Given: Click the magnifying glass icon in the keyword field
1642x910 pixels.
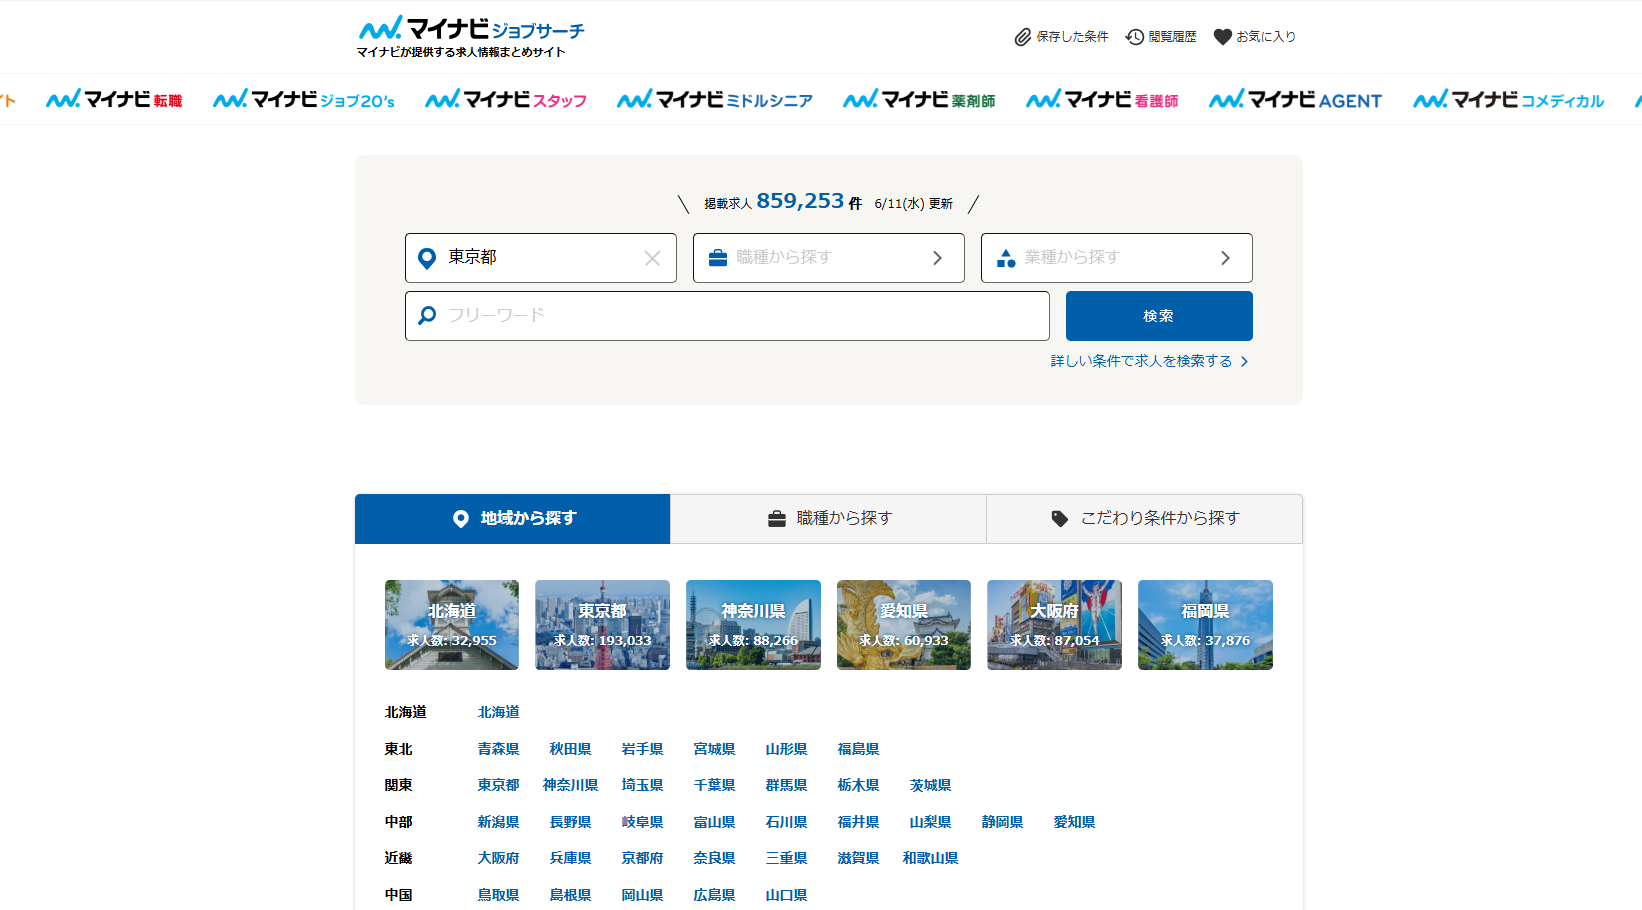Looking at the screenshot, I should click(x=426, y=315).
